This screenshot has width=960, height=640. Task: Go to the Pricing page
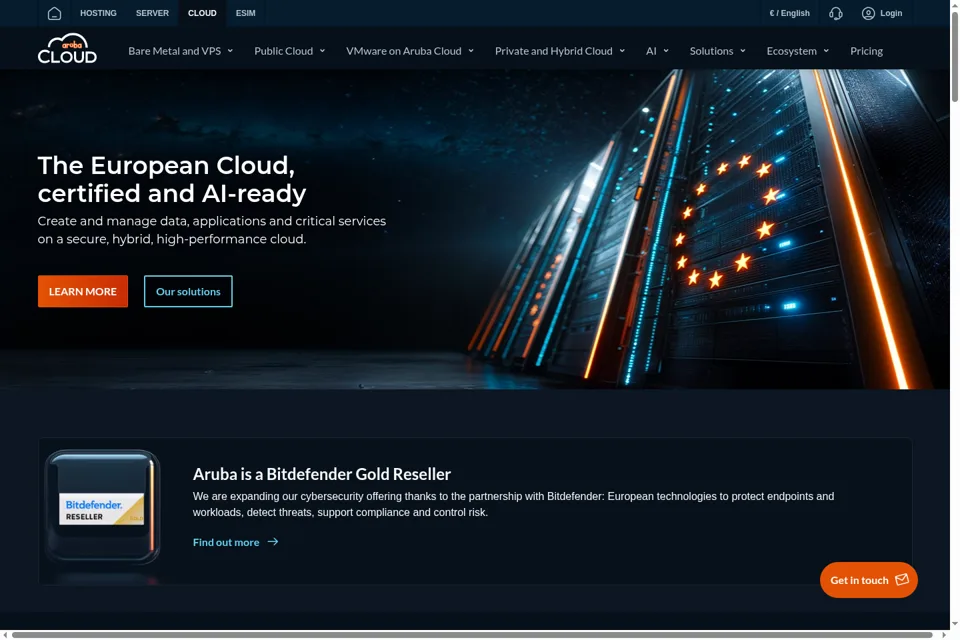pyautogui.click(x=866, y=51)
